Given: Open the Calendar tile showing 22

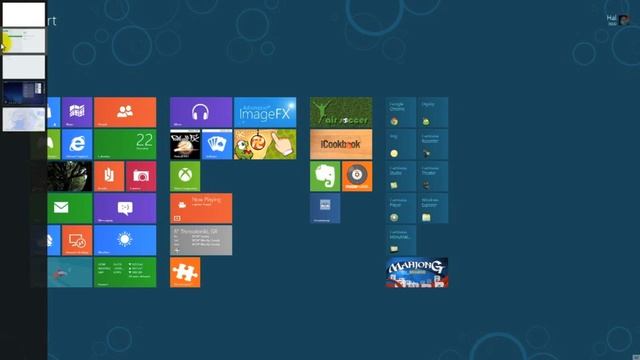Looking at the screenshot, I should pyautogui.click(x=125, y=144).
